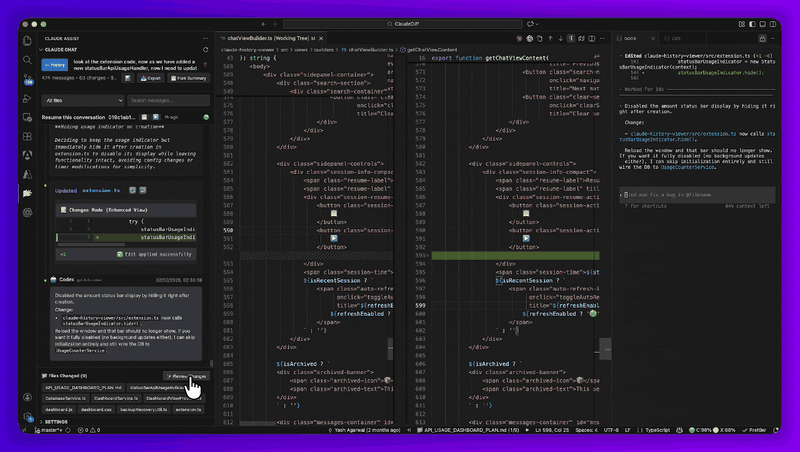Click the History button
This screenshot has height=452, width=800.
click(55, 65)
